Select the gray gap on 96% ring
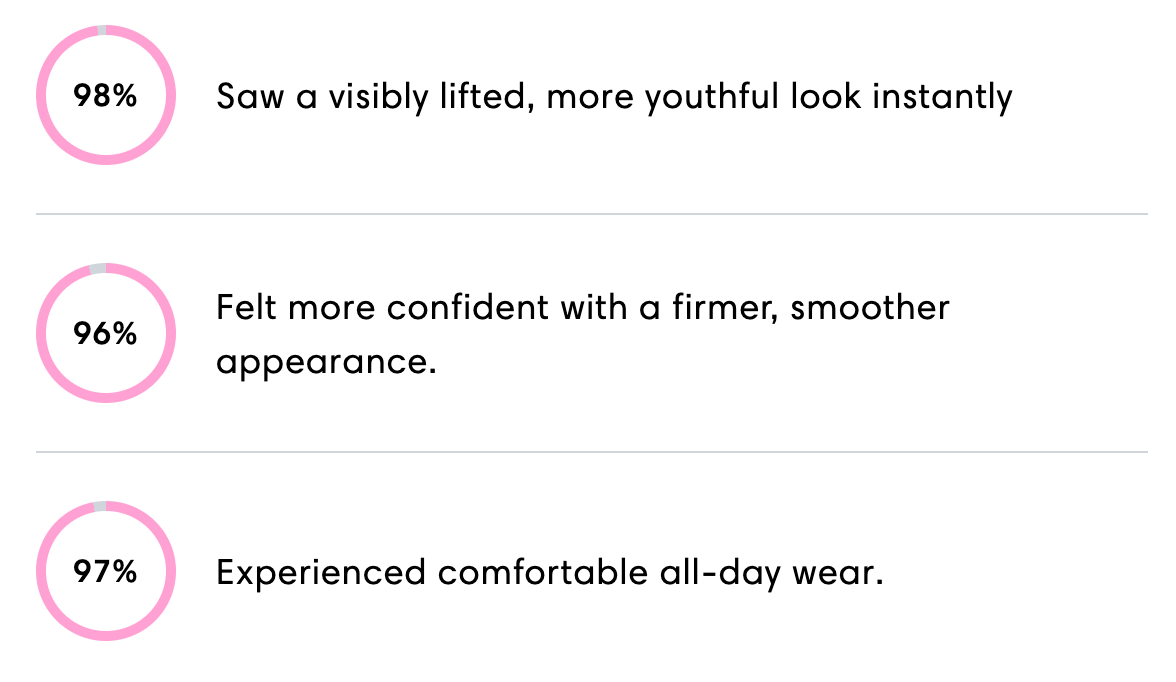Viewport: 1176px width, 682px height. pos(98,268)
